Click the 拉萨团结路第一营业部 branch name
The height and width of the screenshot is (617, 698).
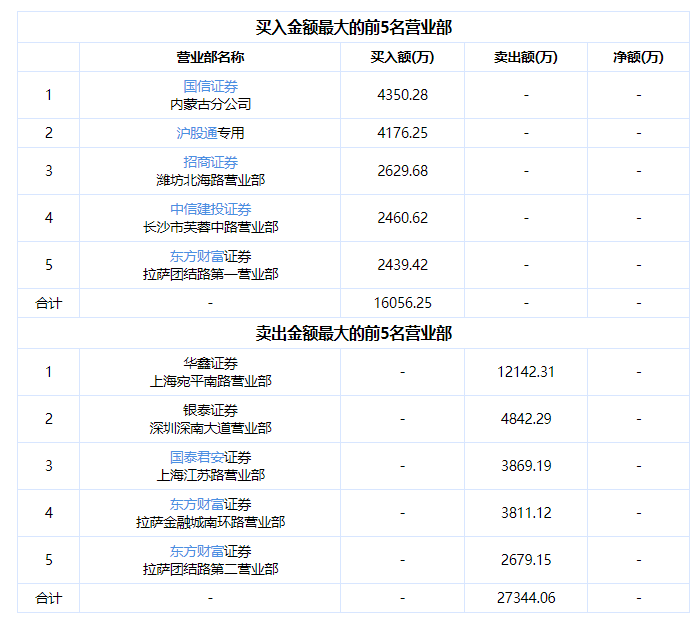[x=211, y=274]
